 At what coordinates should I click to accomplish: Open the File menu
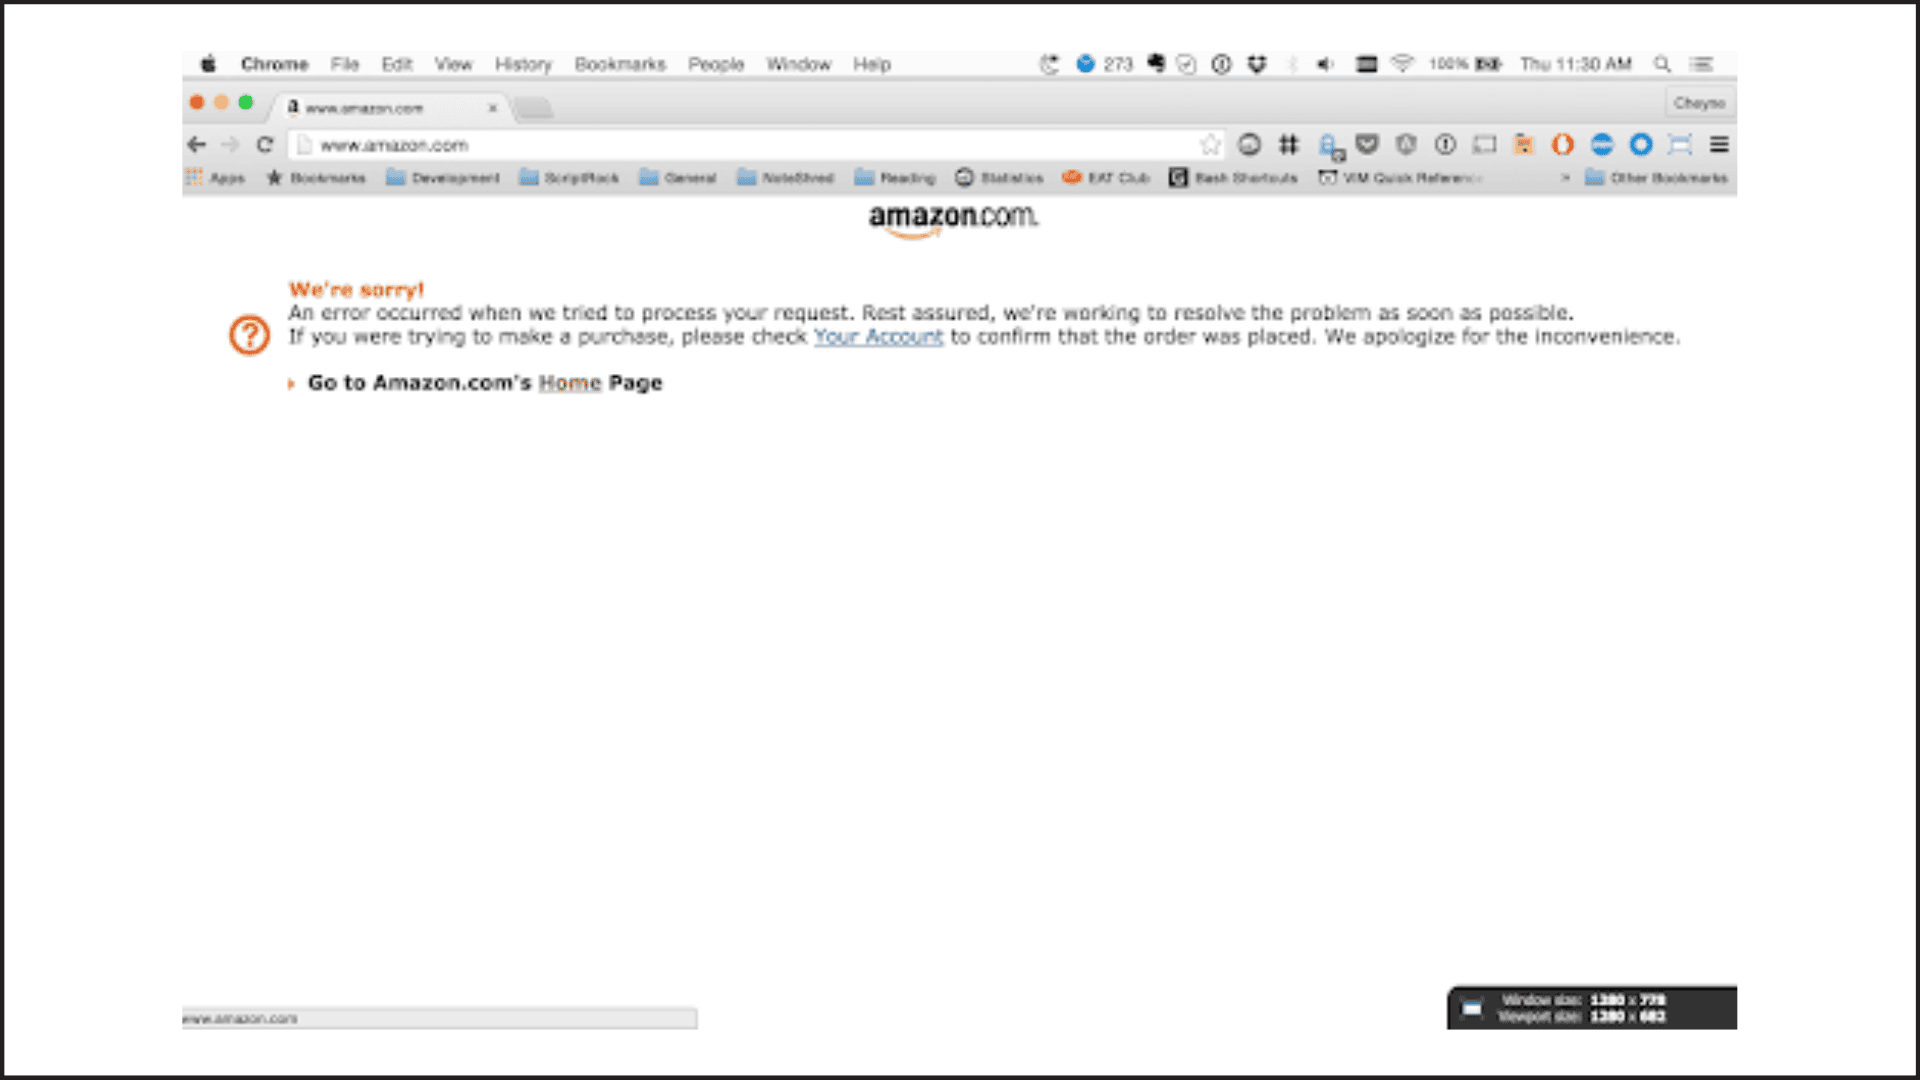point(345,64)
